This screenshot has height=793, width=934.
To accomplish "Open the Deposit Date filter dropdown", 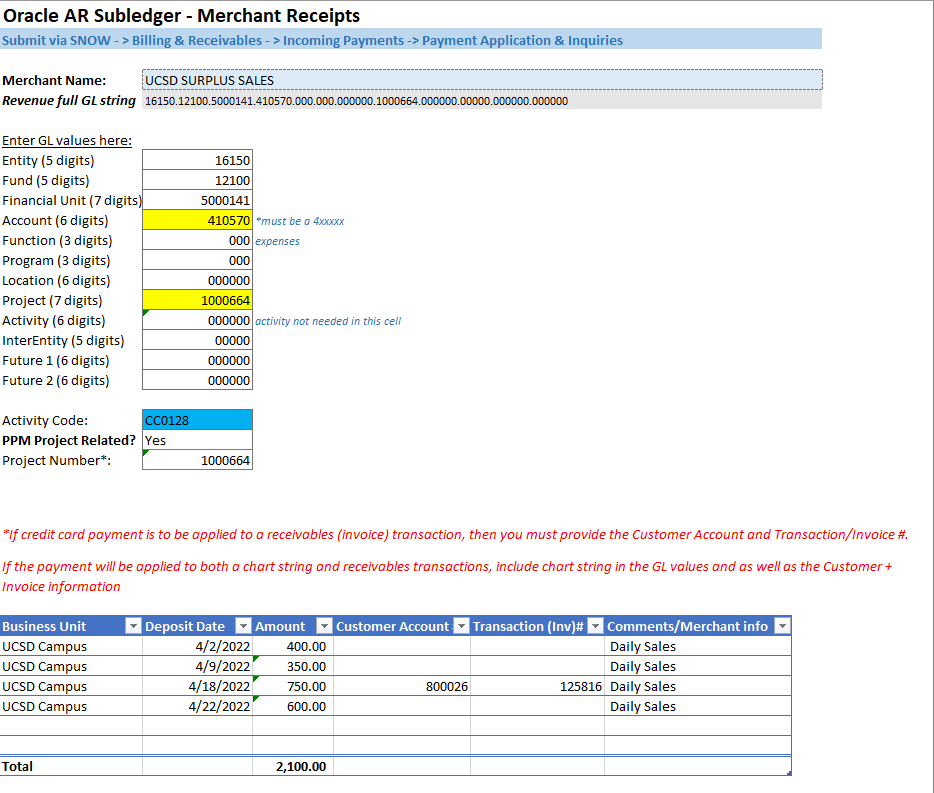I will click(242, 626).
